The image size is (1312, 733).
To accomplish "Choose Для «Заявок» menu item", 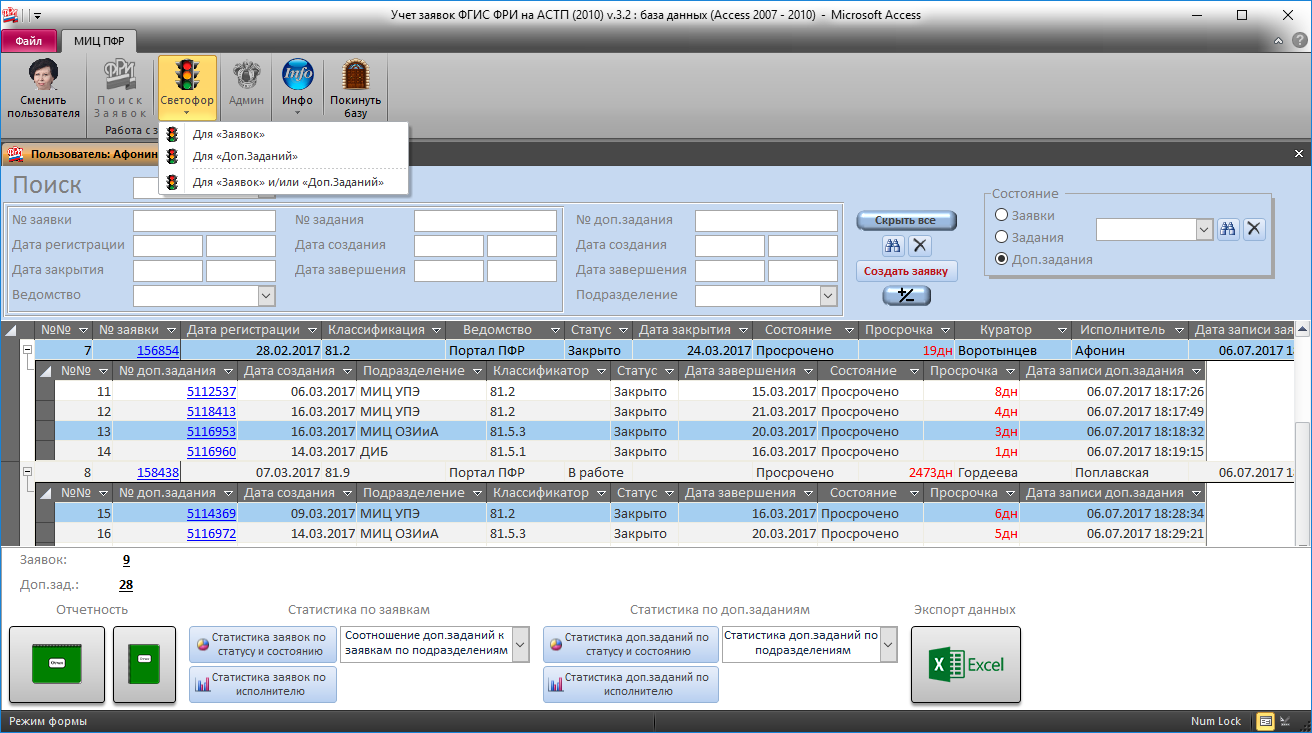I will click(228, 134).
